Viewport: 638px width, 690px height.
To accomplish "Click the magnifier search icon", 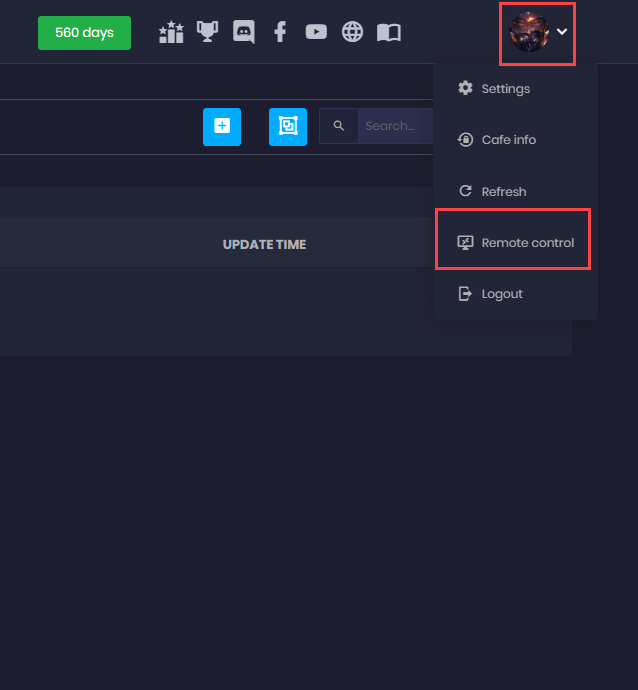I will 338,126.
